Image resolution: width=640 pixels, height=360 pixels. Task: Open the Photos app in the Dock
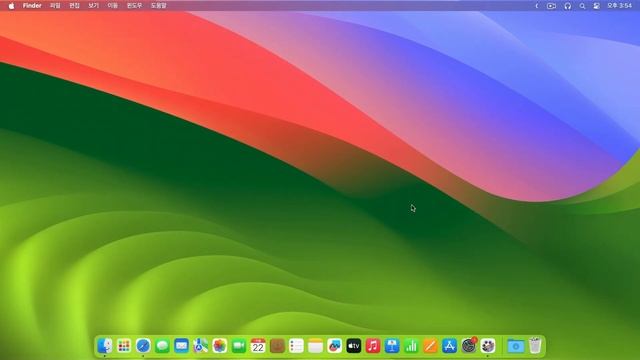point(220,346)
